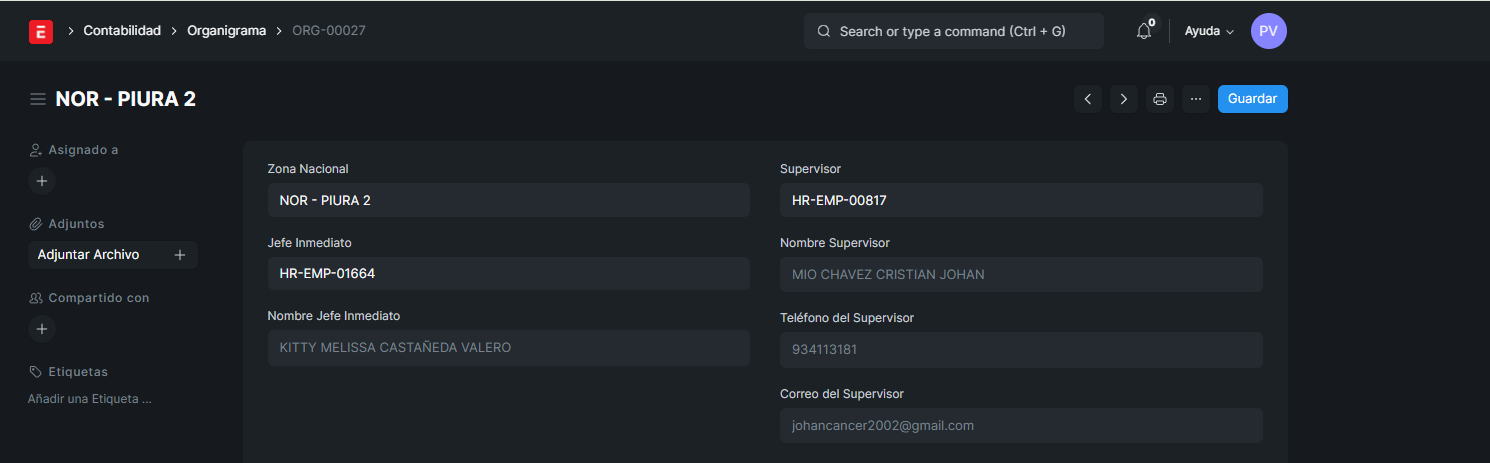Open the notifications bell
This screenshot has width=1490, height=463.
(1144, 31)
